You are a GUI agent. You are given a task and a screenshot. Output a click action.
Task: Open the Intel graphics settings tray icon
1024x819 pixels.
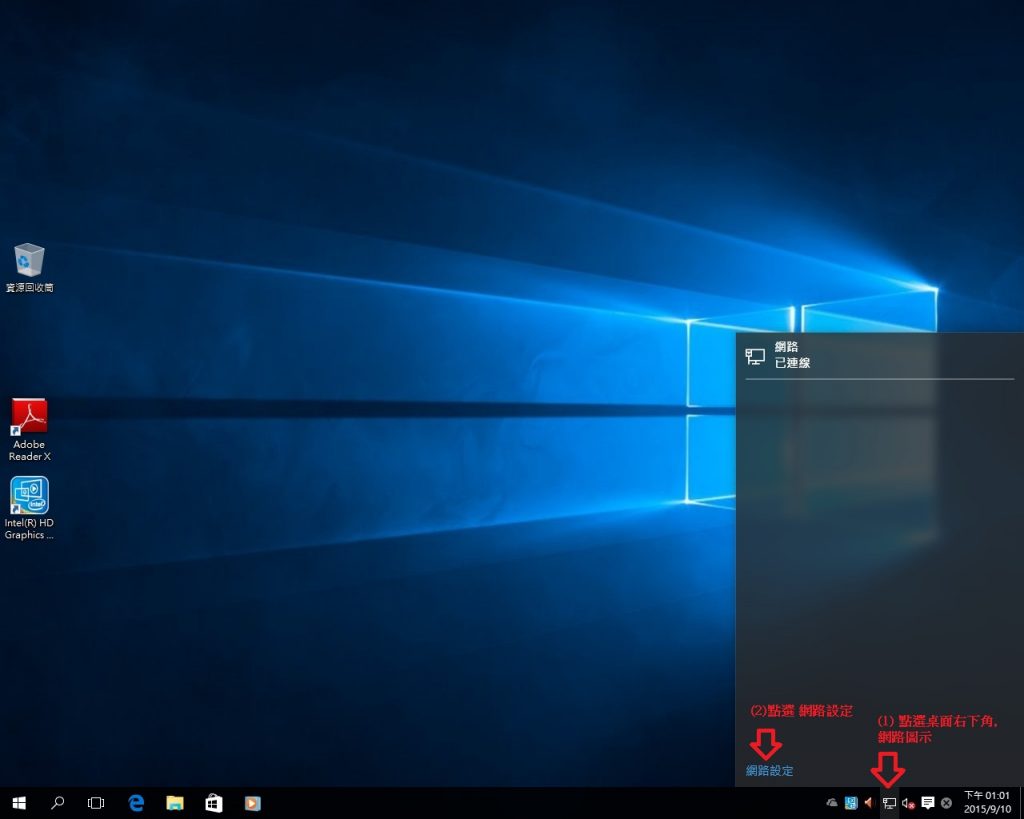pos(851,802)
